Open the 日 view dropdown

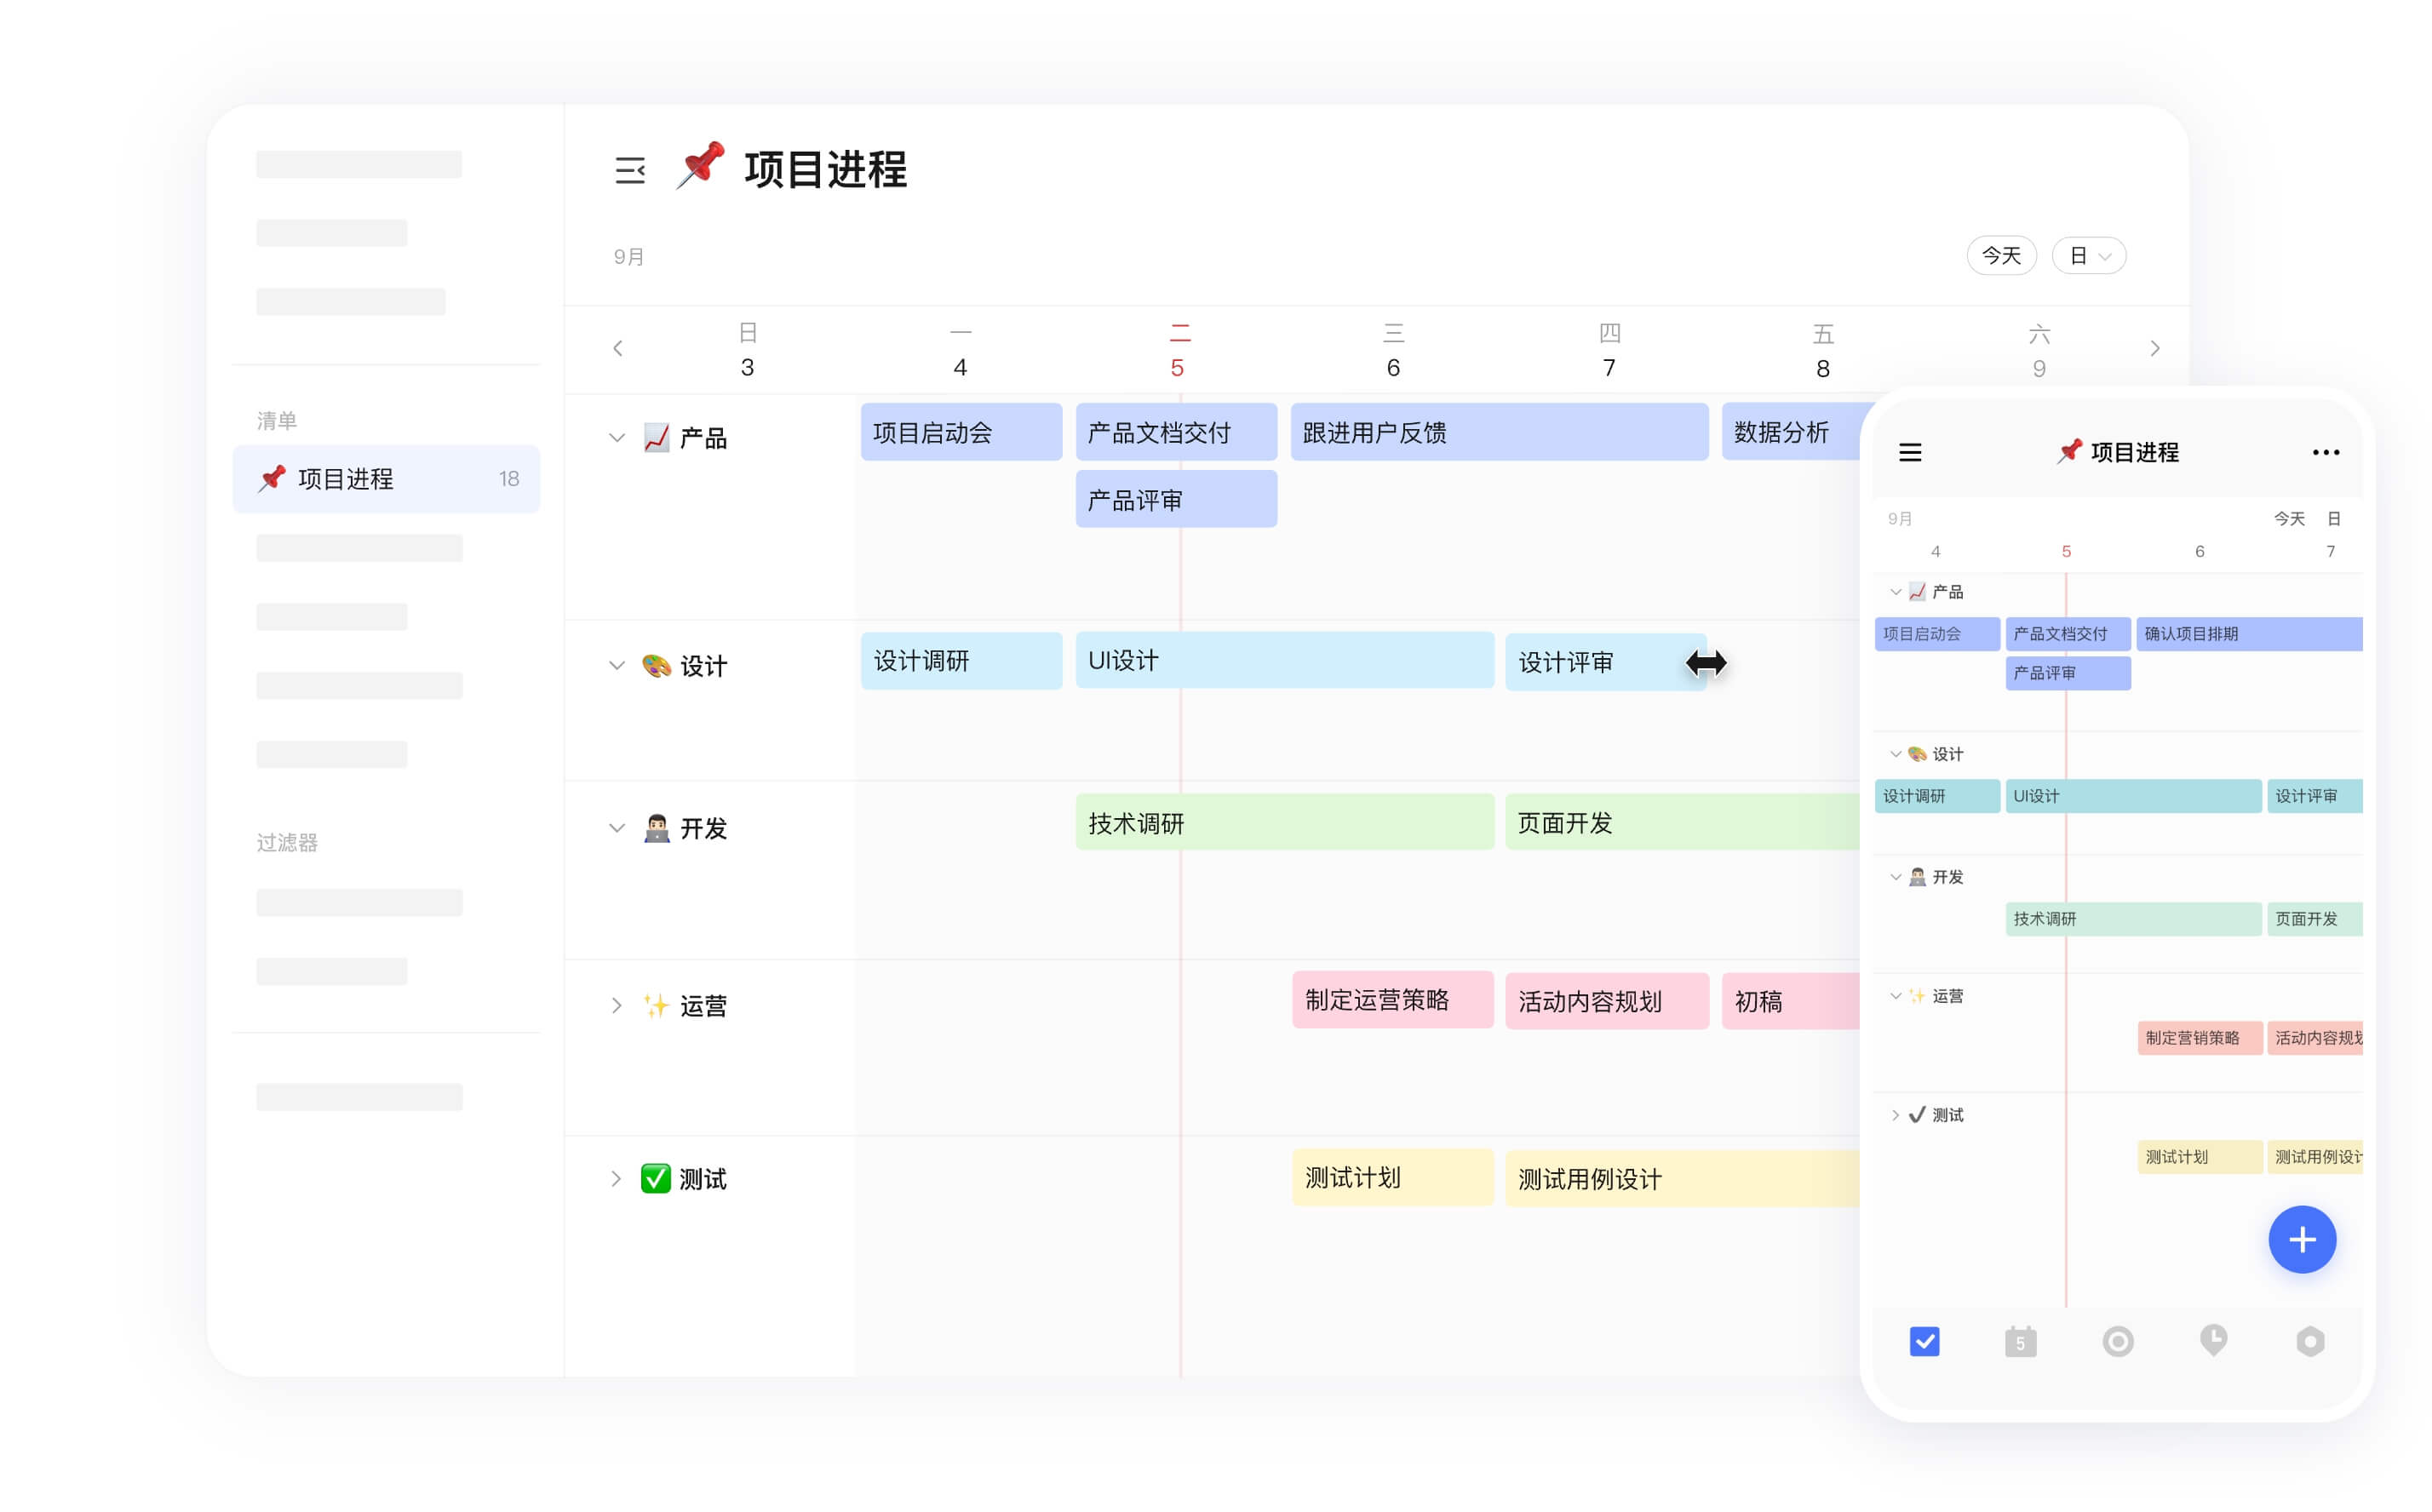[x=2088, y=255]
